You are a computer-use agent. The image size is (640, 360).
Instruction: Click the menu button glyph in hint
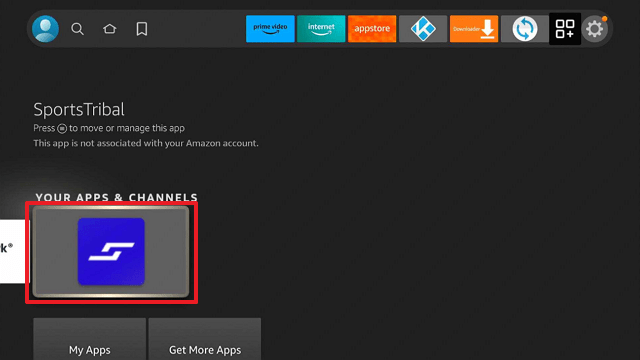pos(62,129)
